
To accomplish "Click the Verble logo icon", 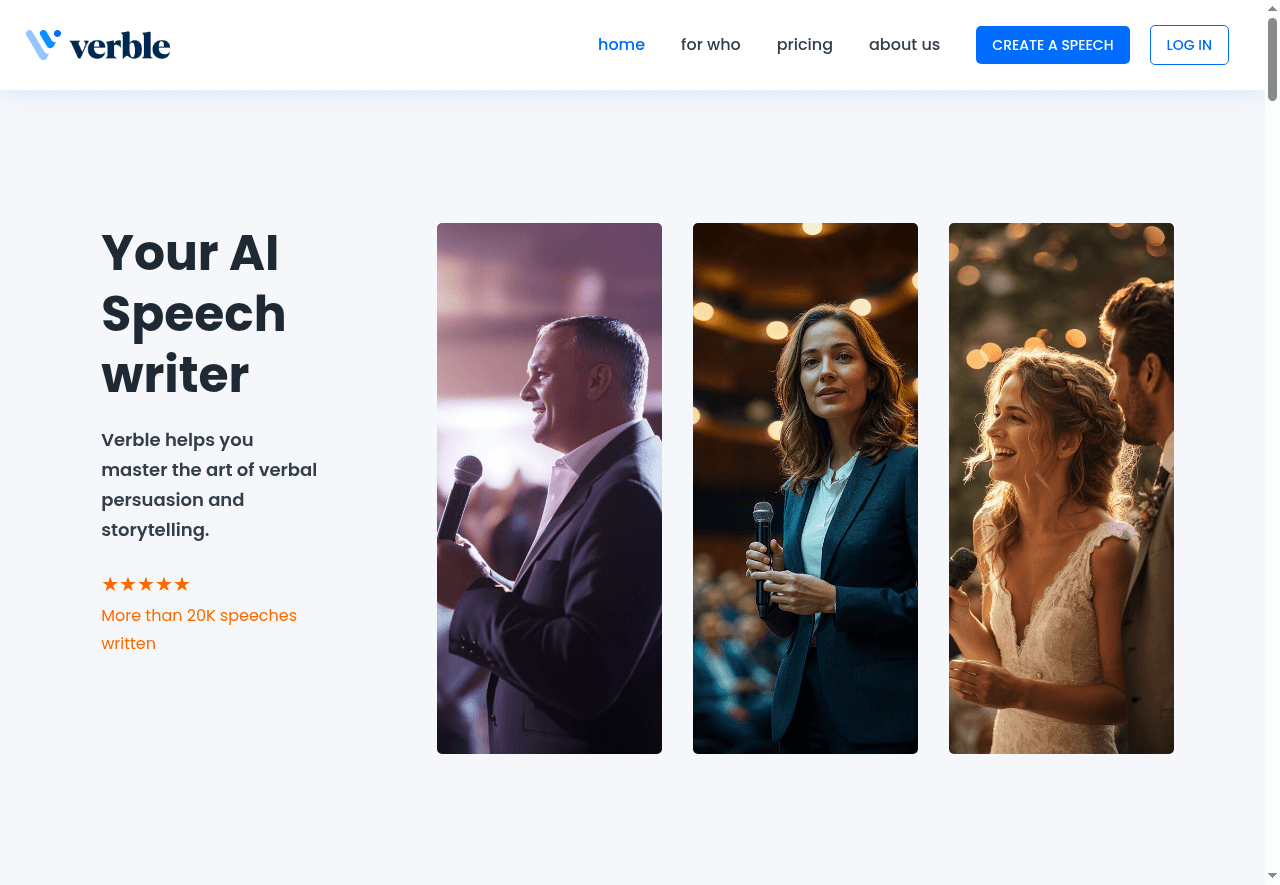I will [x=43, y=45].
